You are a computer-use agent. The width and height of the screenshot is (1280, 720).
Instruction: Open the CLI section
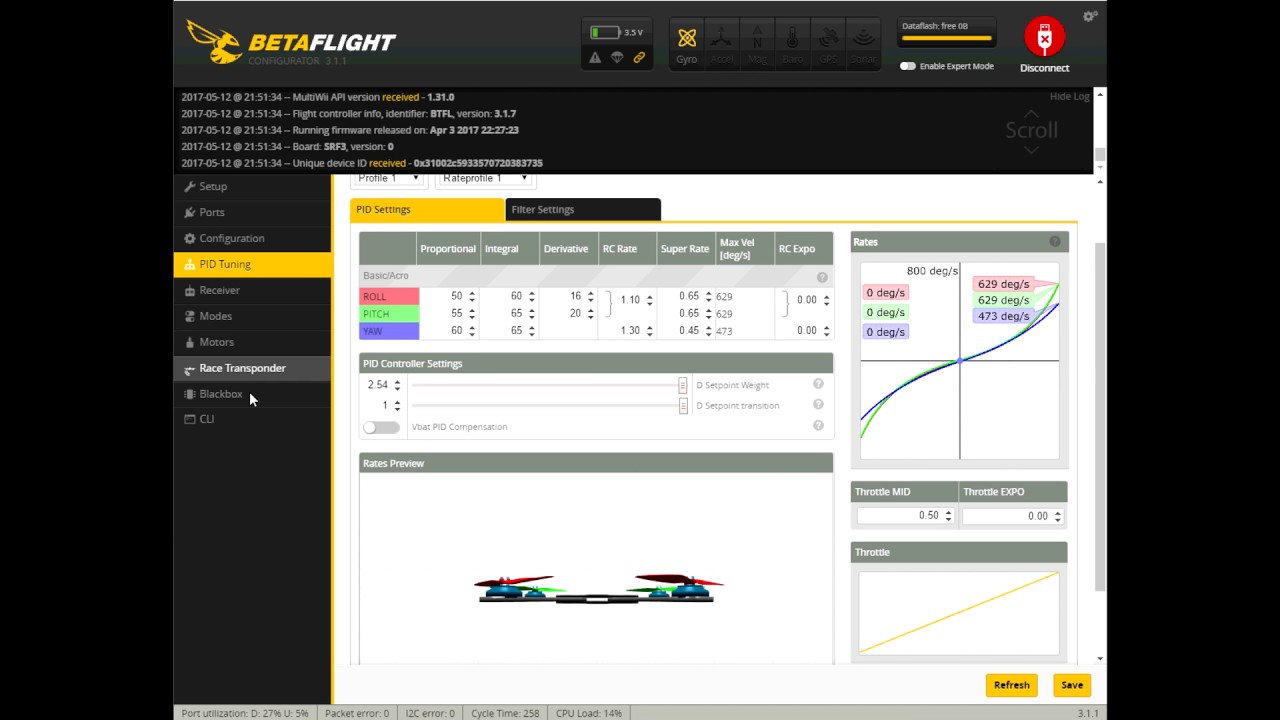[252, 419]
